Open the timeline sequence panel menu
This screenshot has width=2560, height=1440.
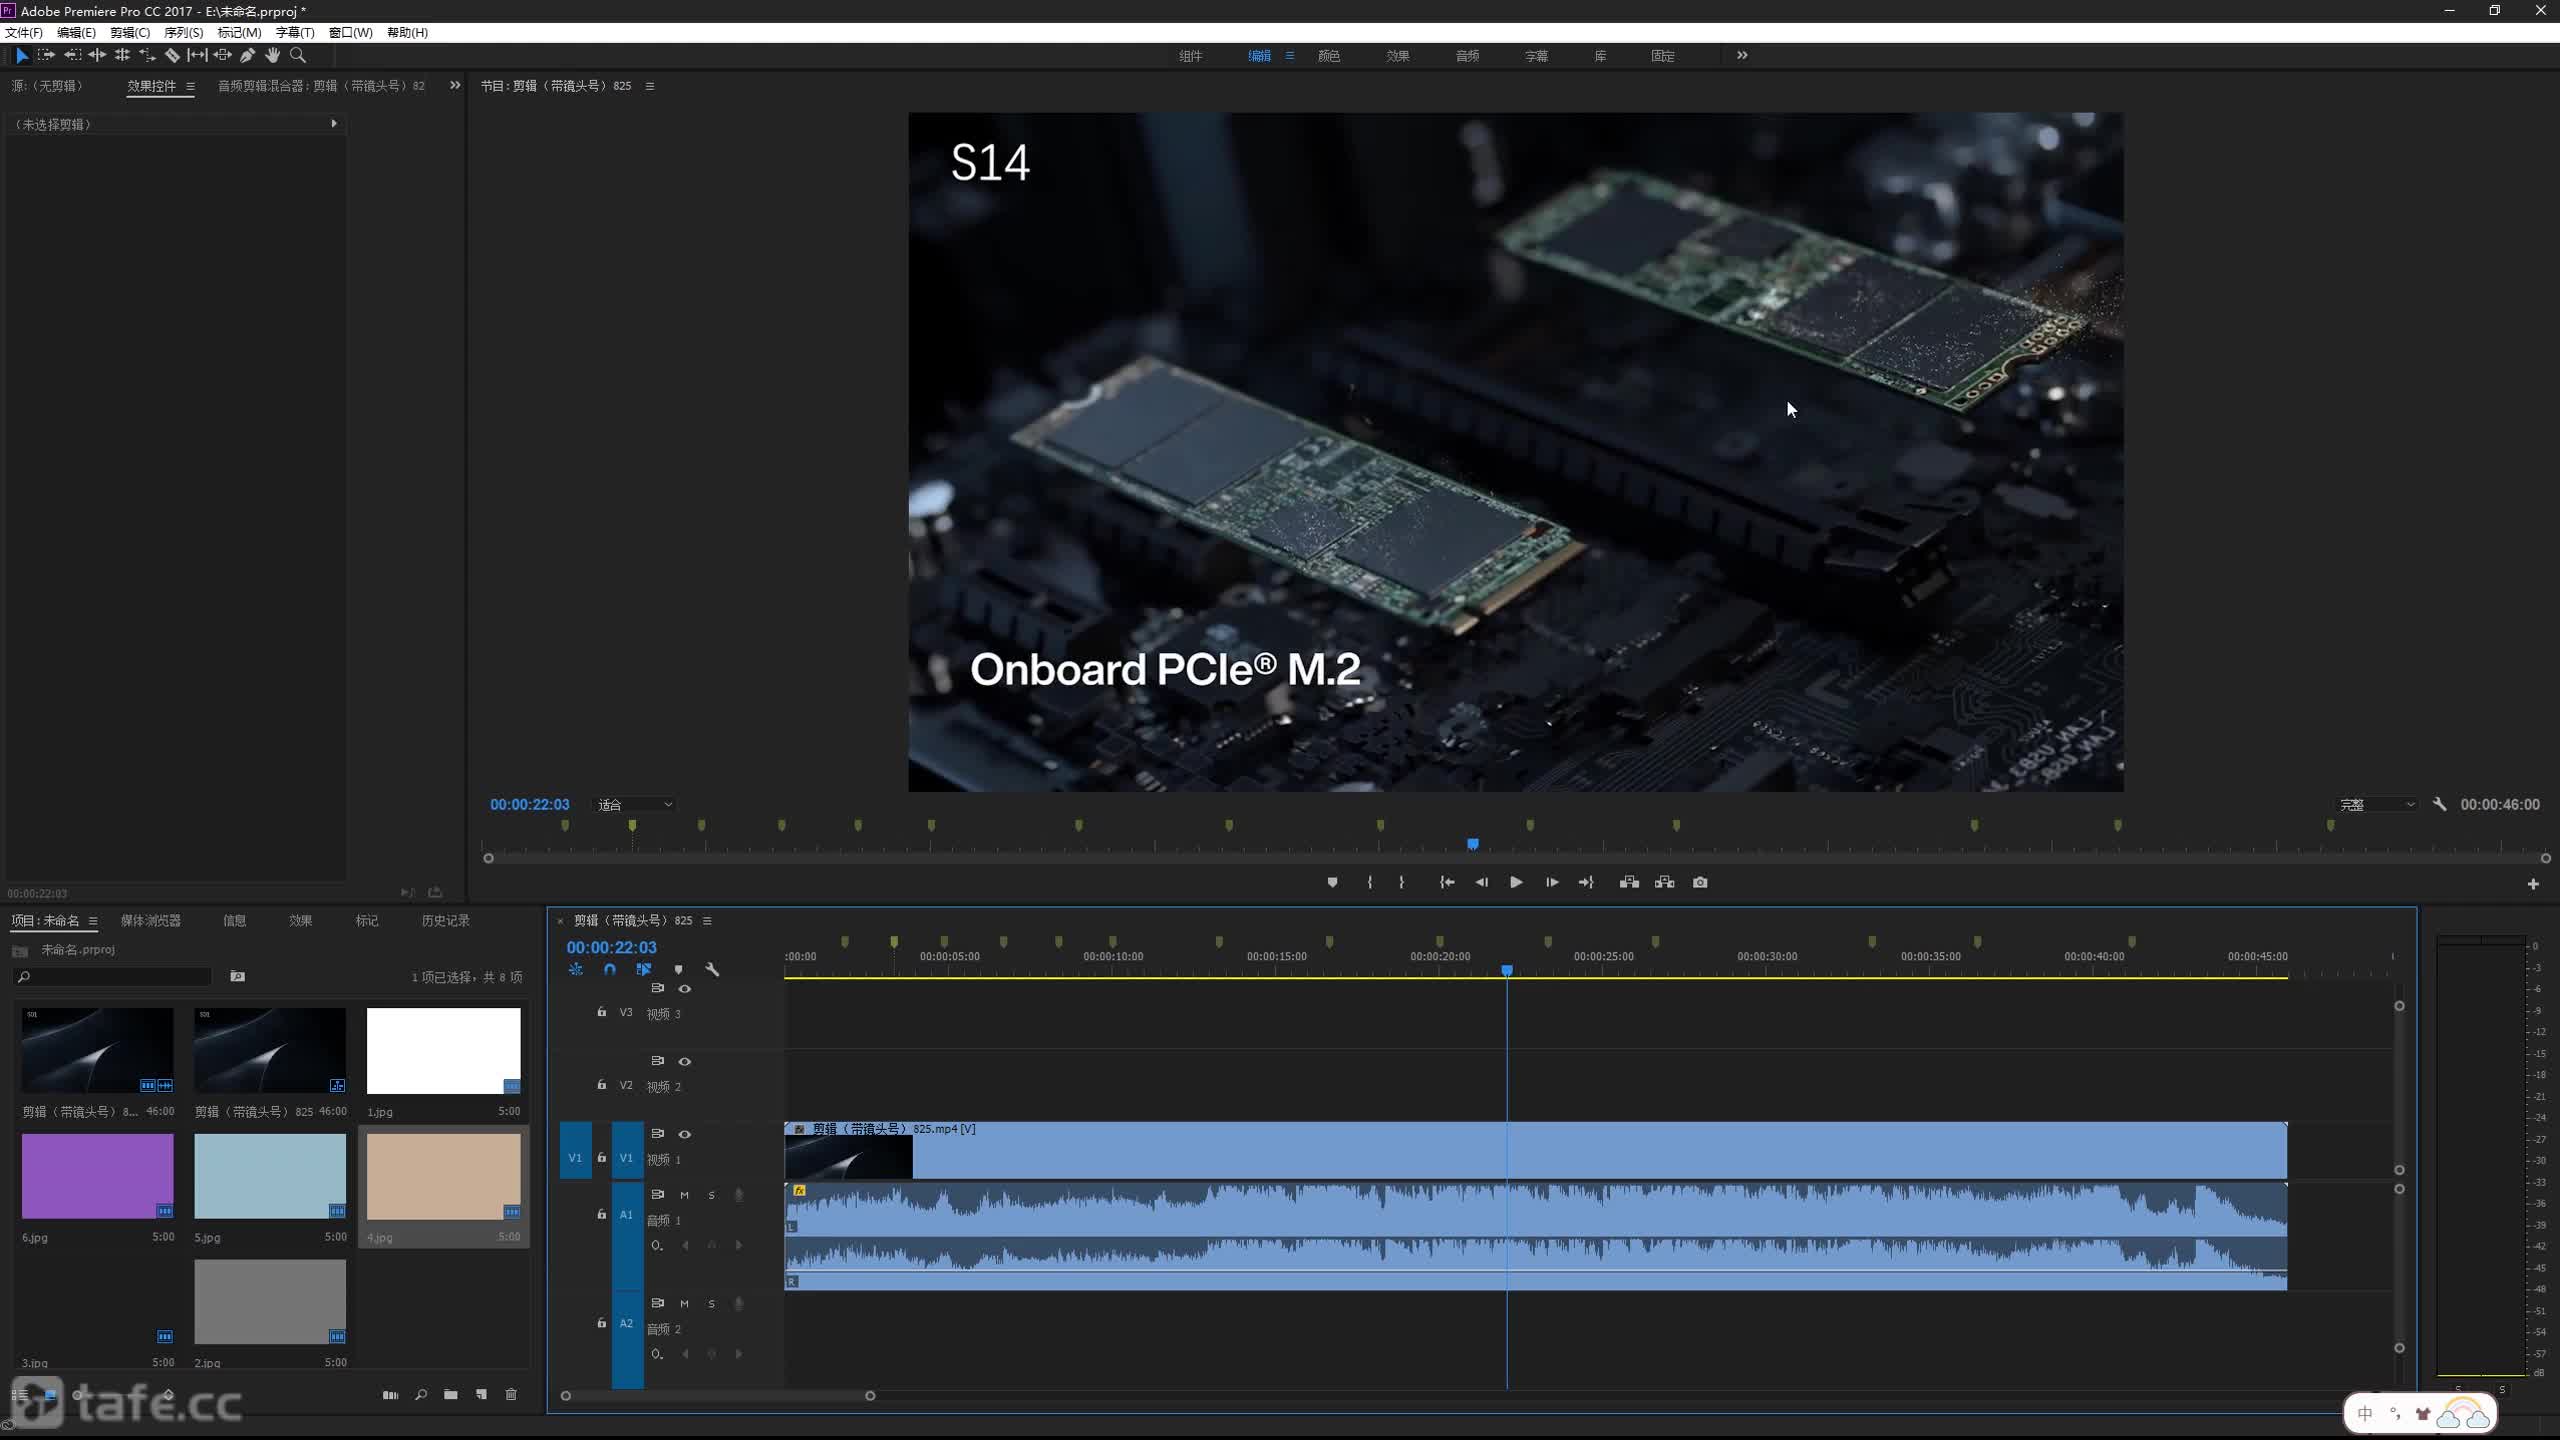707,921
